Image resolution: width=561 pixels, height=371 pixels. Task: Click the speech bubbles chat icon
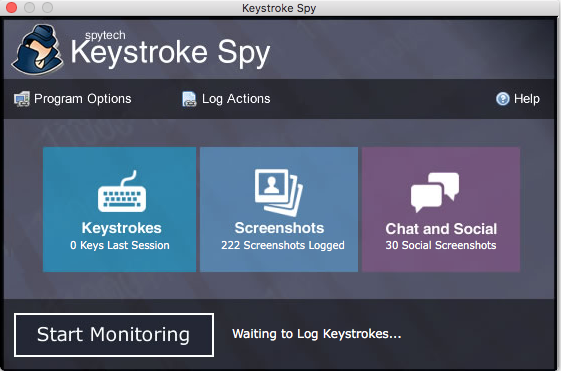(435, 192)
